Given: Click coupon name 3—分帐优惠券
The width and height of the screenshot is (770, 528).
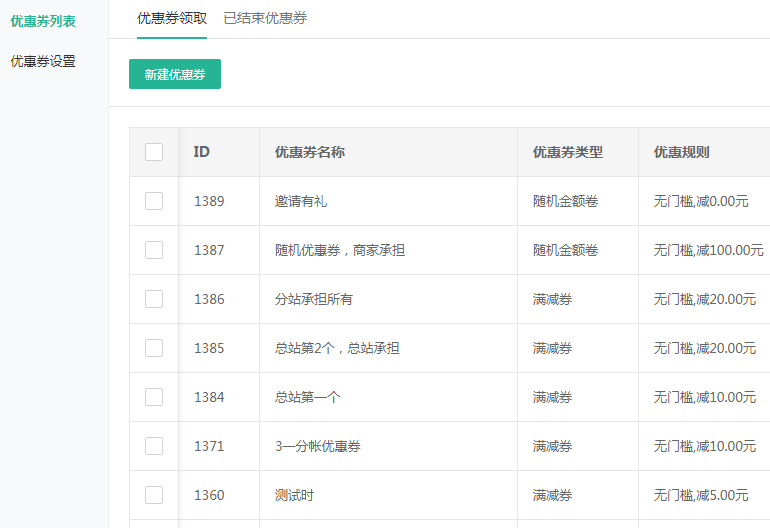Looking at the screenshot, I should click(x=318, y=446).
